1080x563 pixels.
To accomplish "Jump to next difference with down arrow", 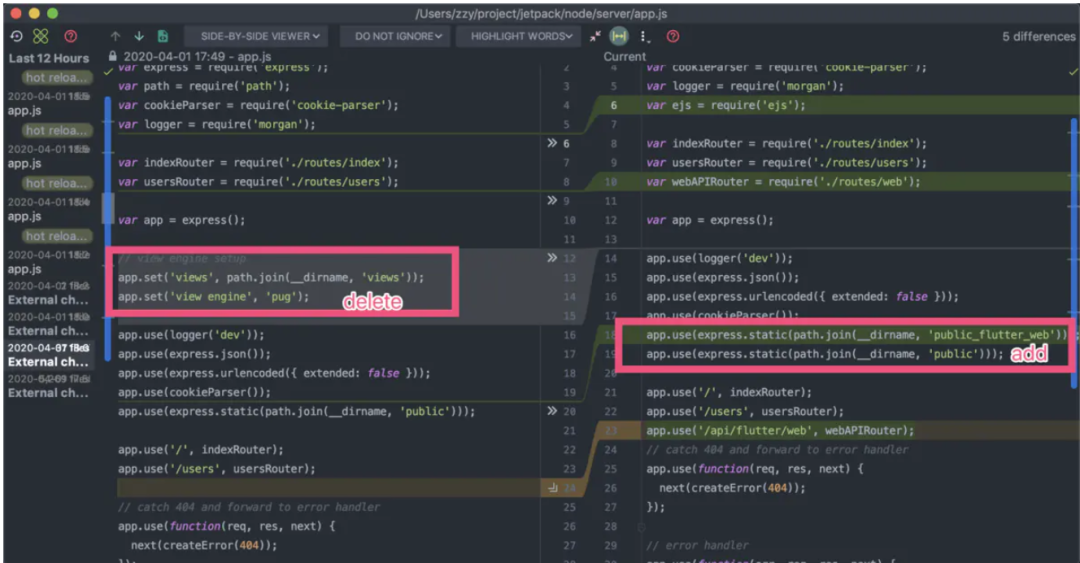I will pyautogui.click(x=139, y=36).
